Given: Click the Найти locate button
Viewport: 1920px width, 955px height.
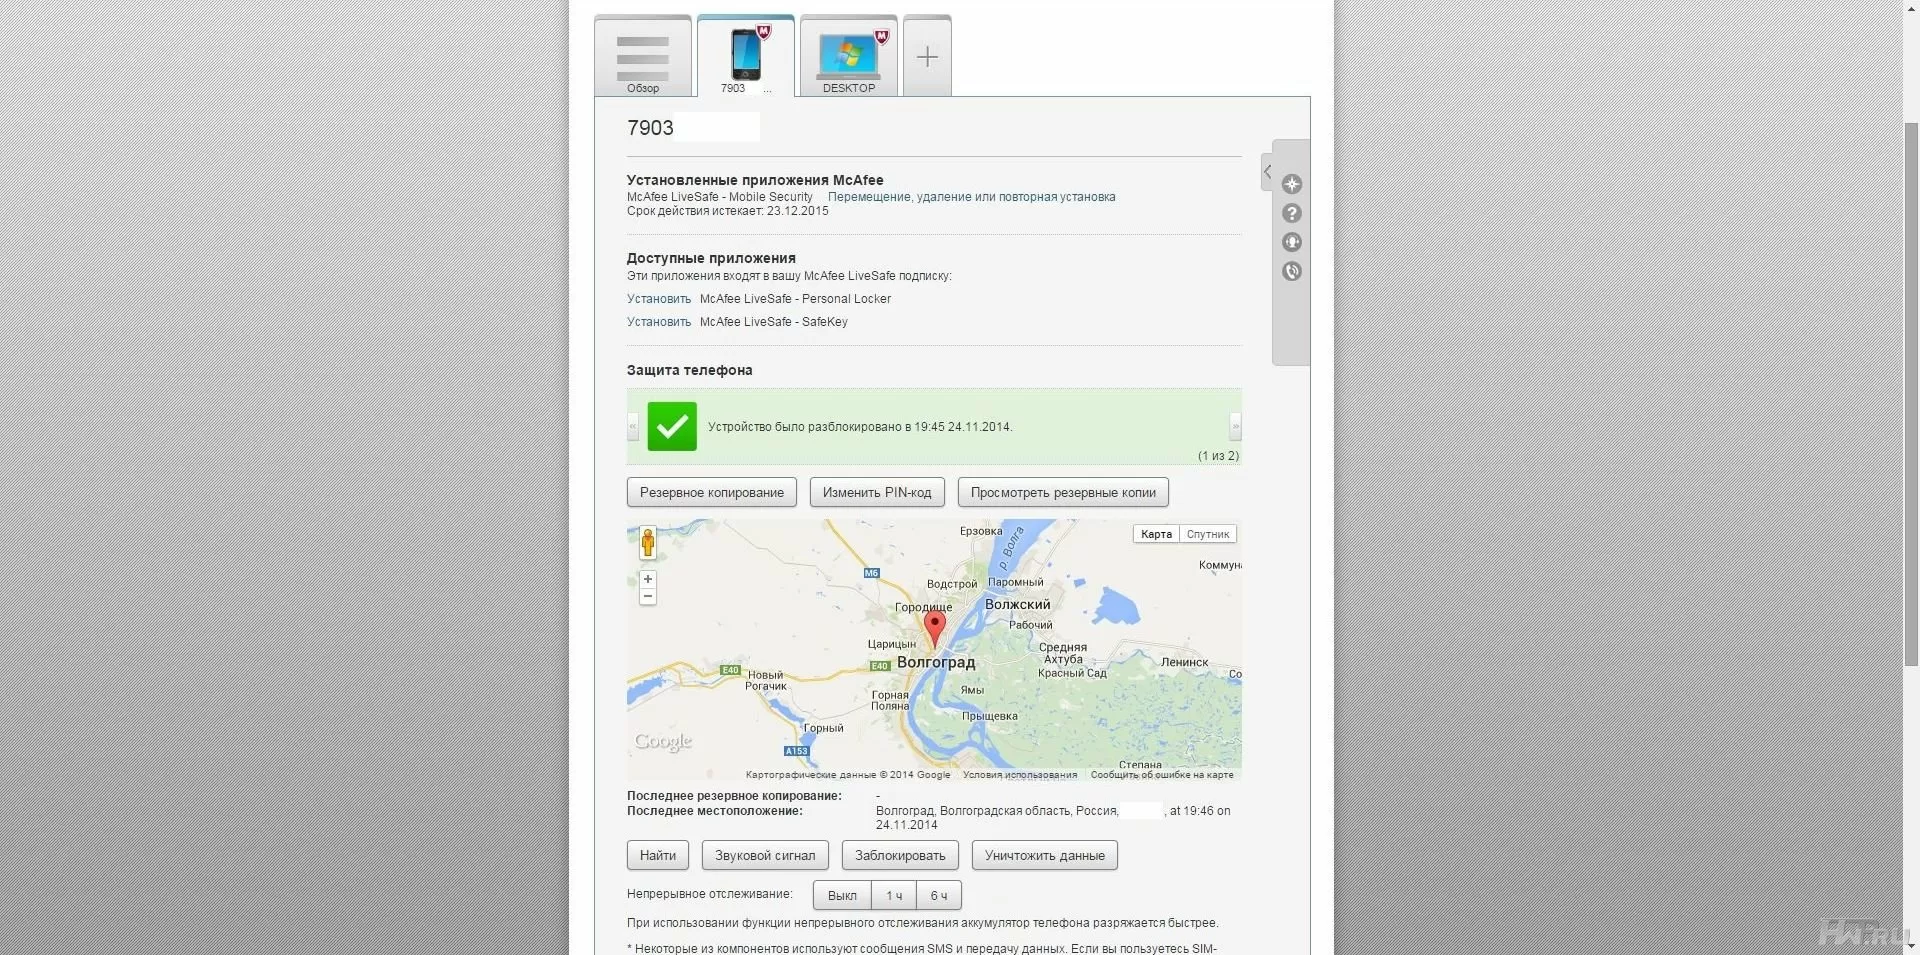Looking at the screenshot, I should point(658,856).
